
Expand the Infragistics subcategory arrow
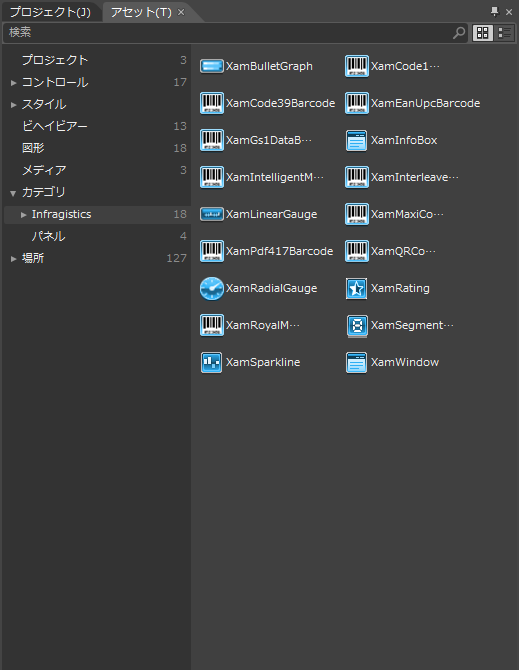24,215
